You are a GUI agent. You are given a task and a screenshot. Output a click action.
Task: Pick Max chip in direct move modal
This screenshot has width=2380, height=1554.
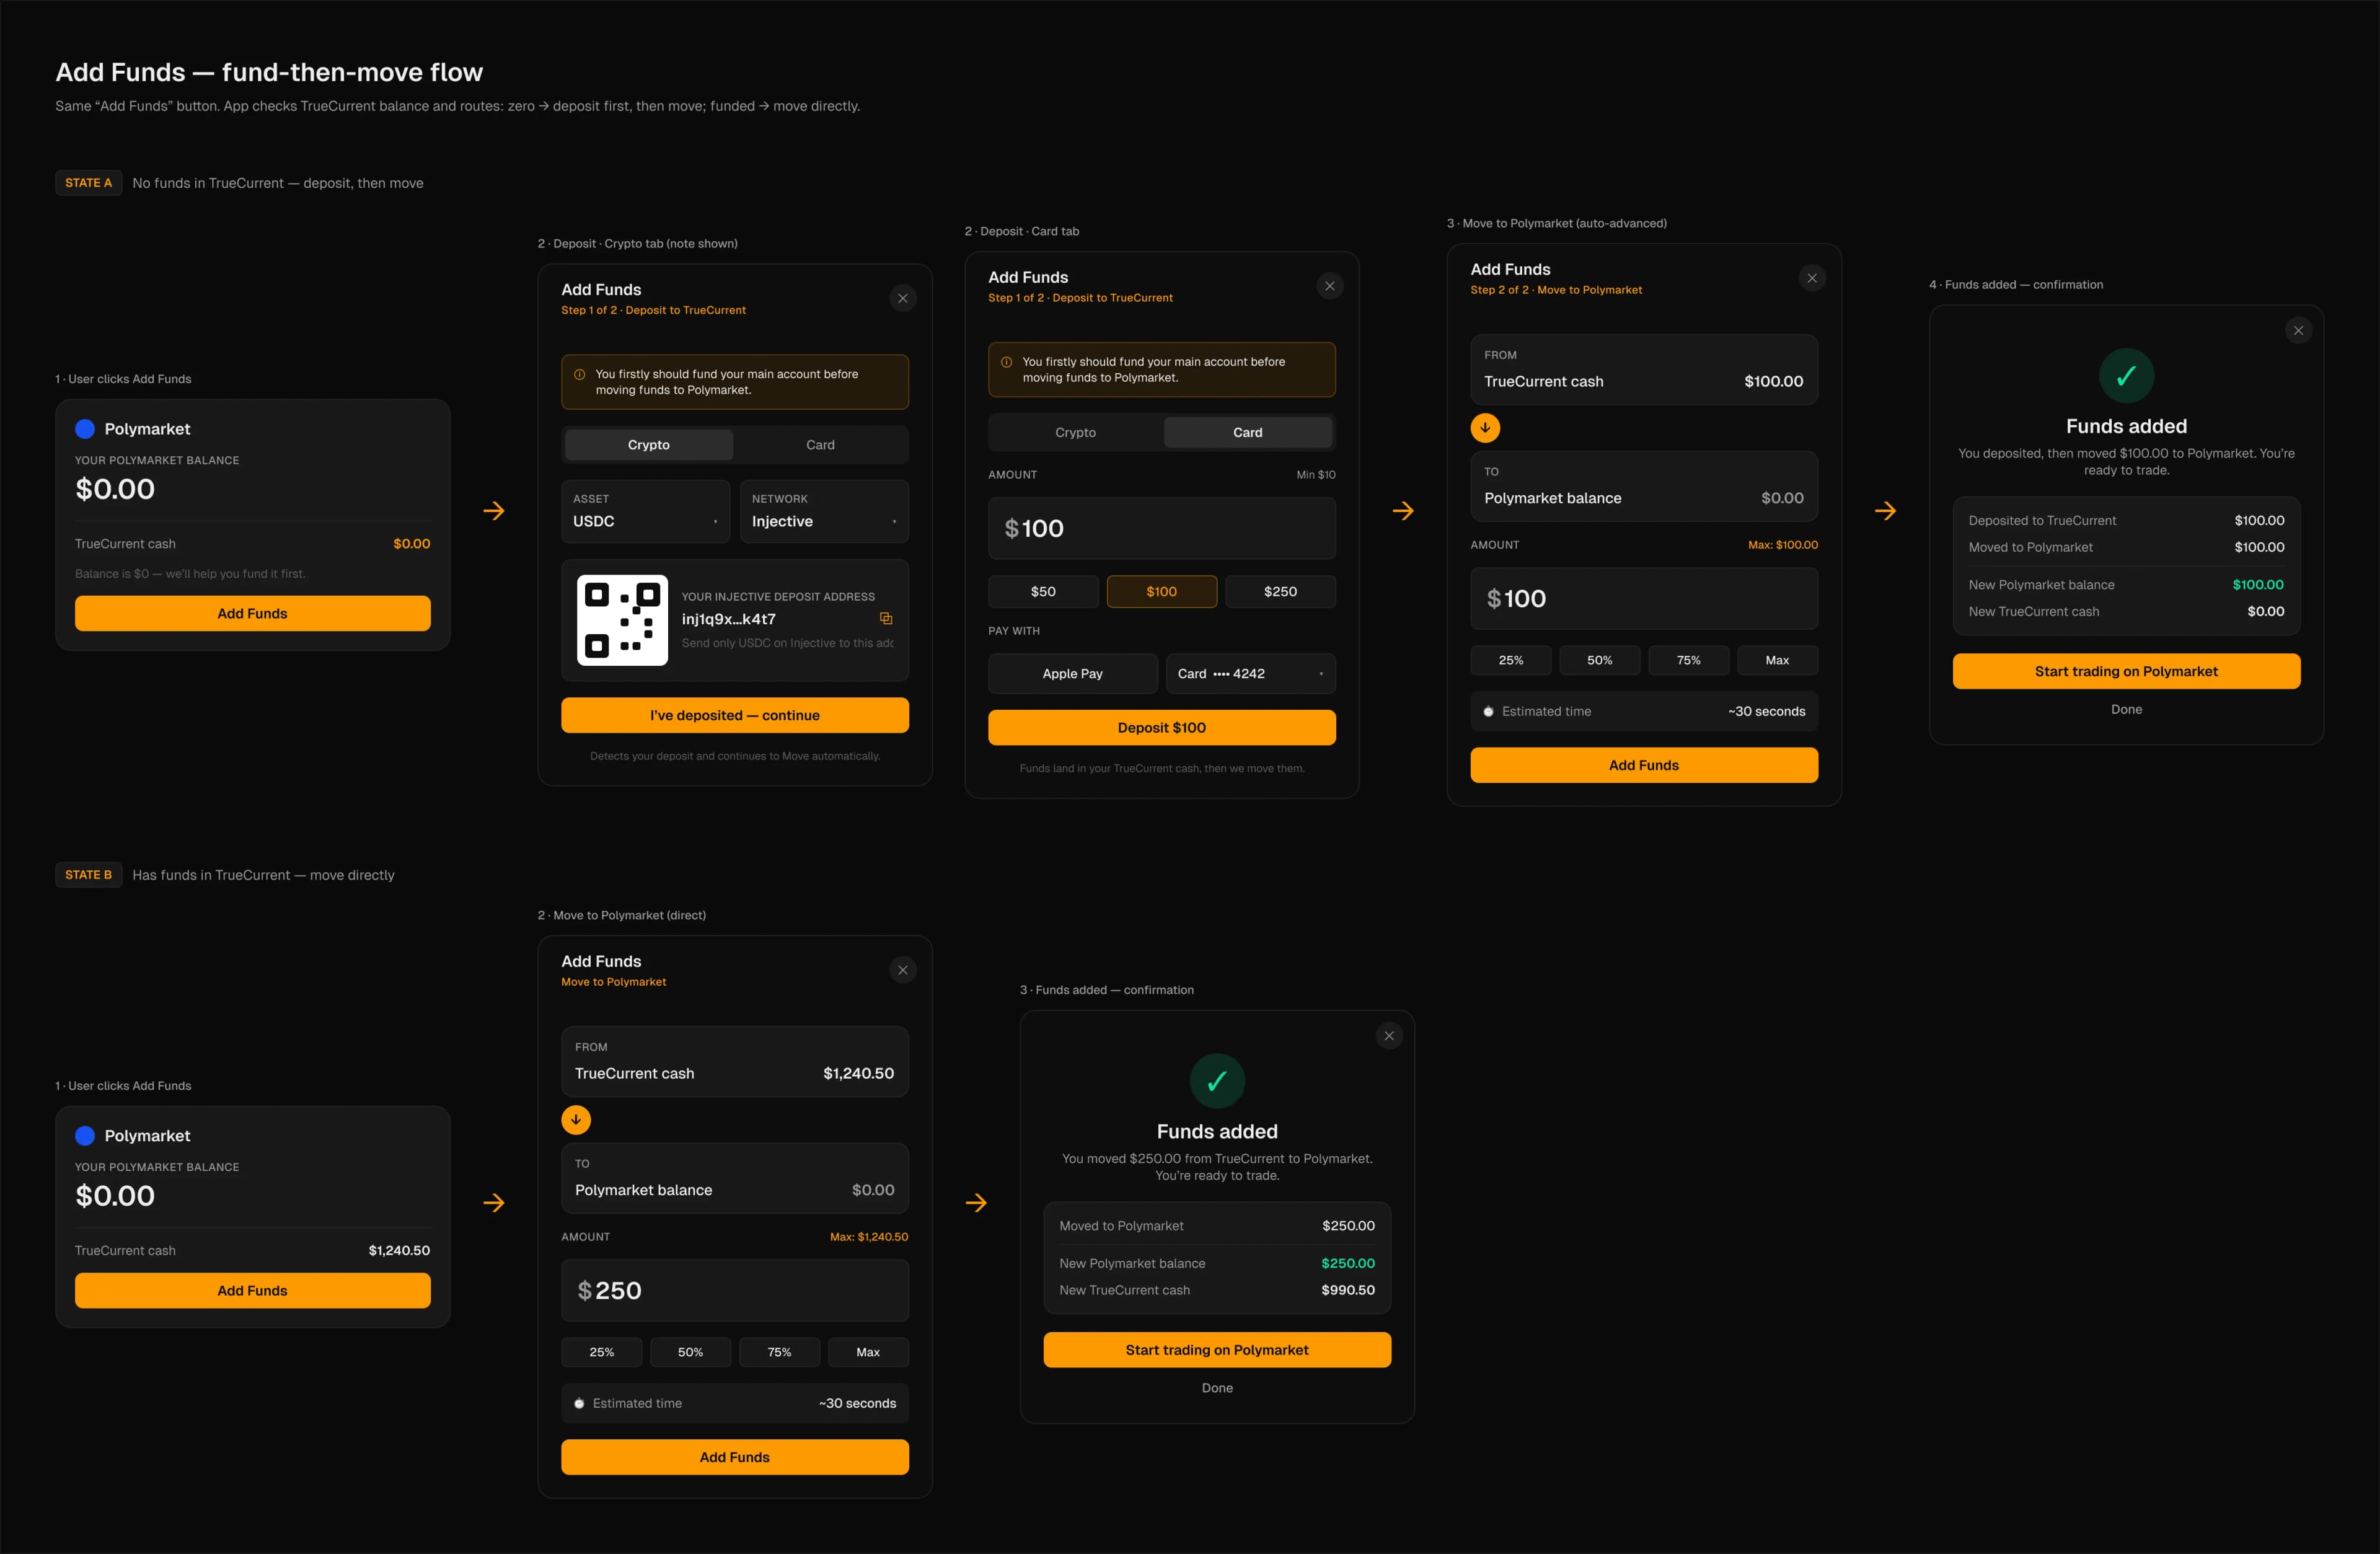(868, 1352)
